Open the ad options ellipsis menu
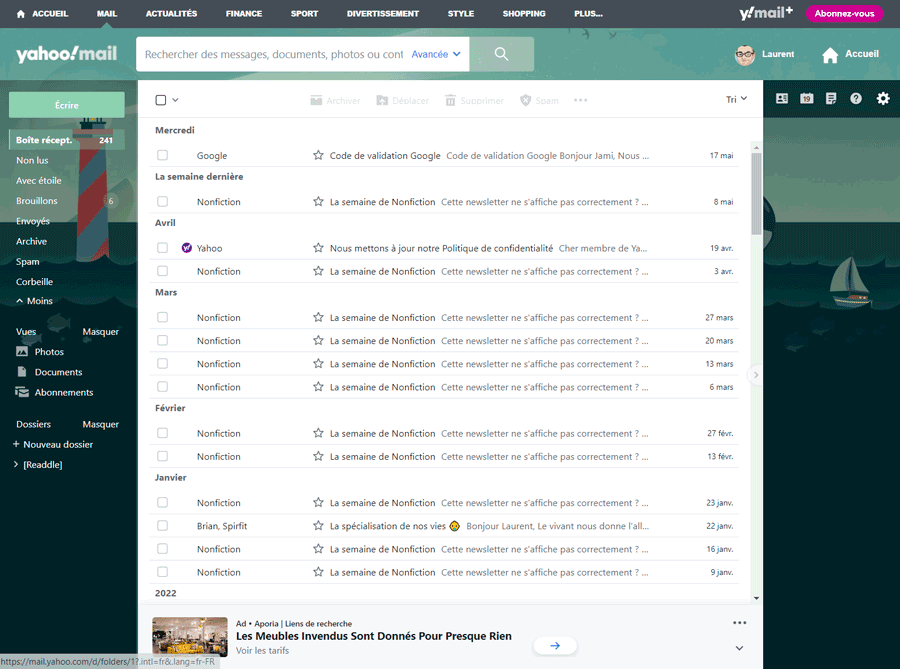 pyautogui.click(x=739, y=623)
